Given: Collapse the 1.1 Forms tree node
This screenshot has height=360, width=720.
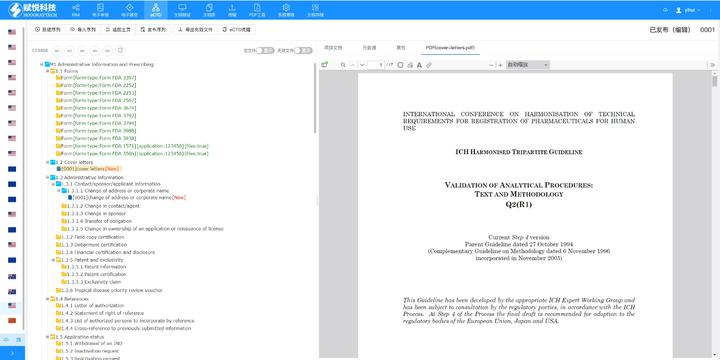Looking at the screenshot, I should point(47,71).
